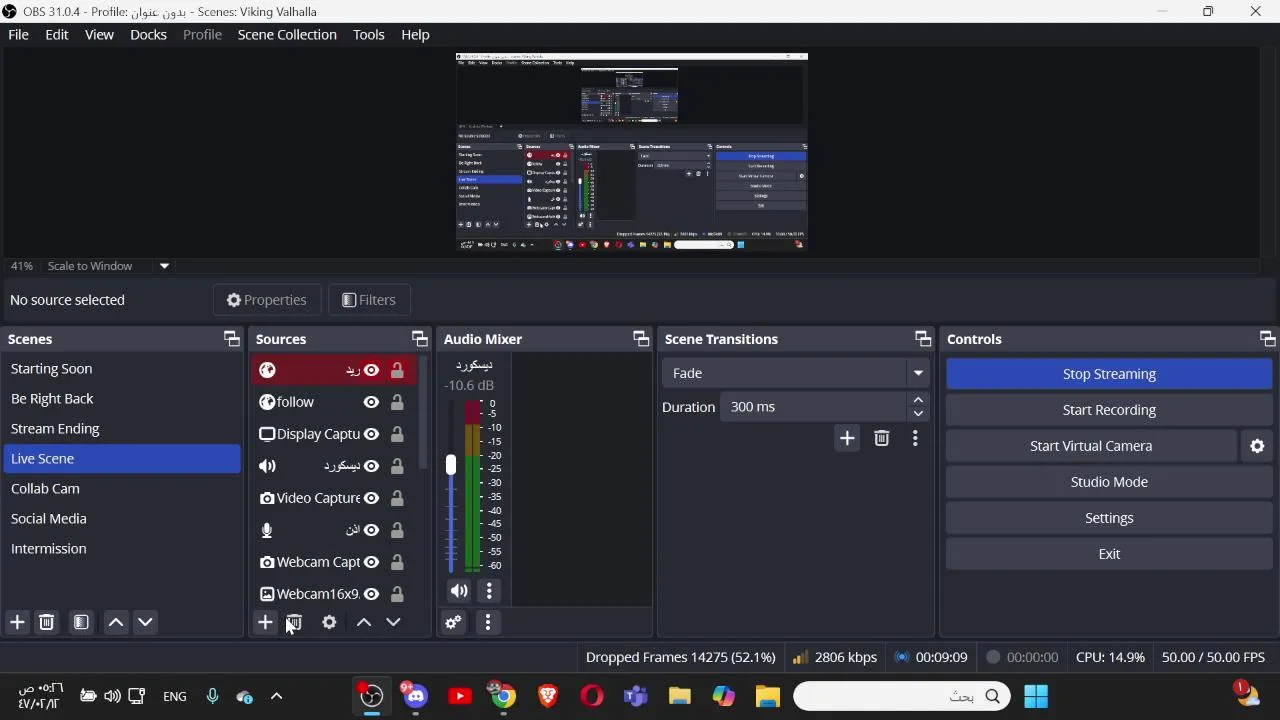This screenshot has width=1280, height=720.
Task: Undock the Scenes panel
Action: click(x=231, y=339)
